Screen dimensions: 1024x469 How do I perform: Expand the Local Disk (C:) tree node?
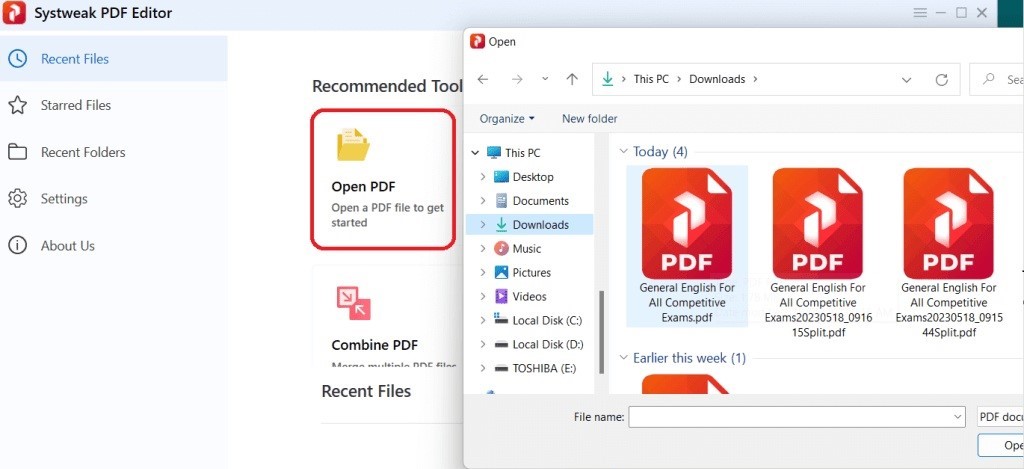[483, 321]
